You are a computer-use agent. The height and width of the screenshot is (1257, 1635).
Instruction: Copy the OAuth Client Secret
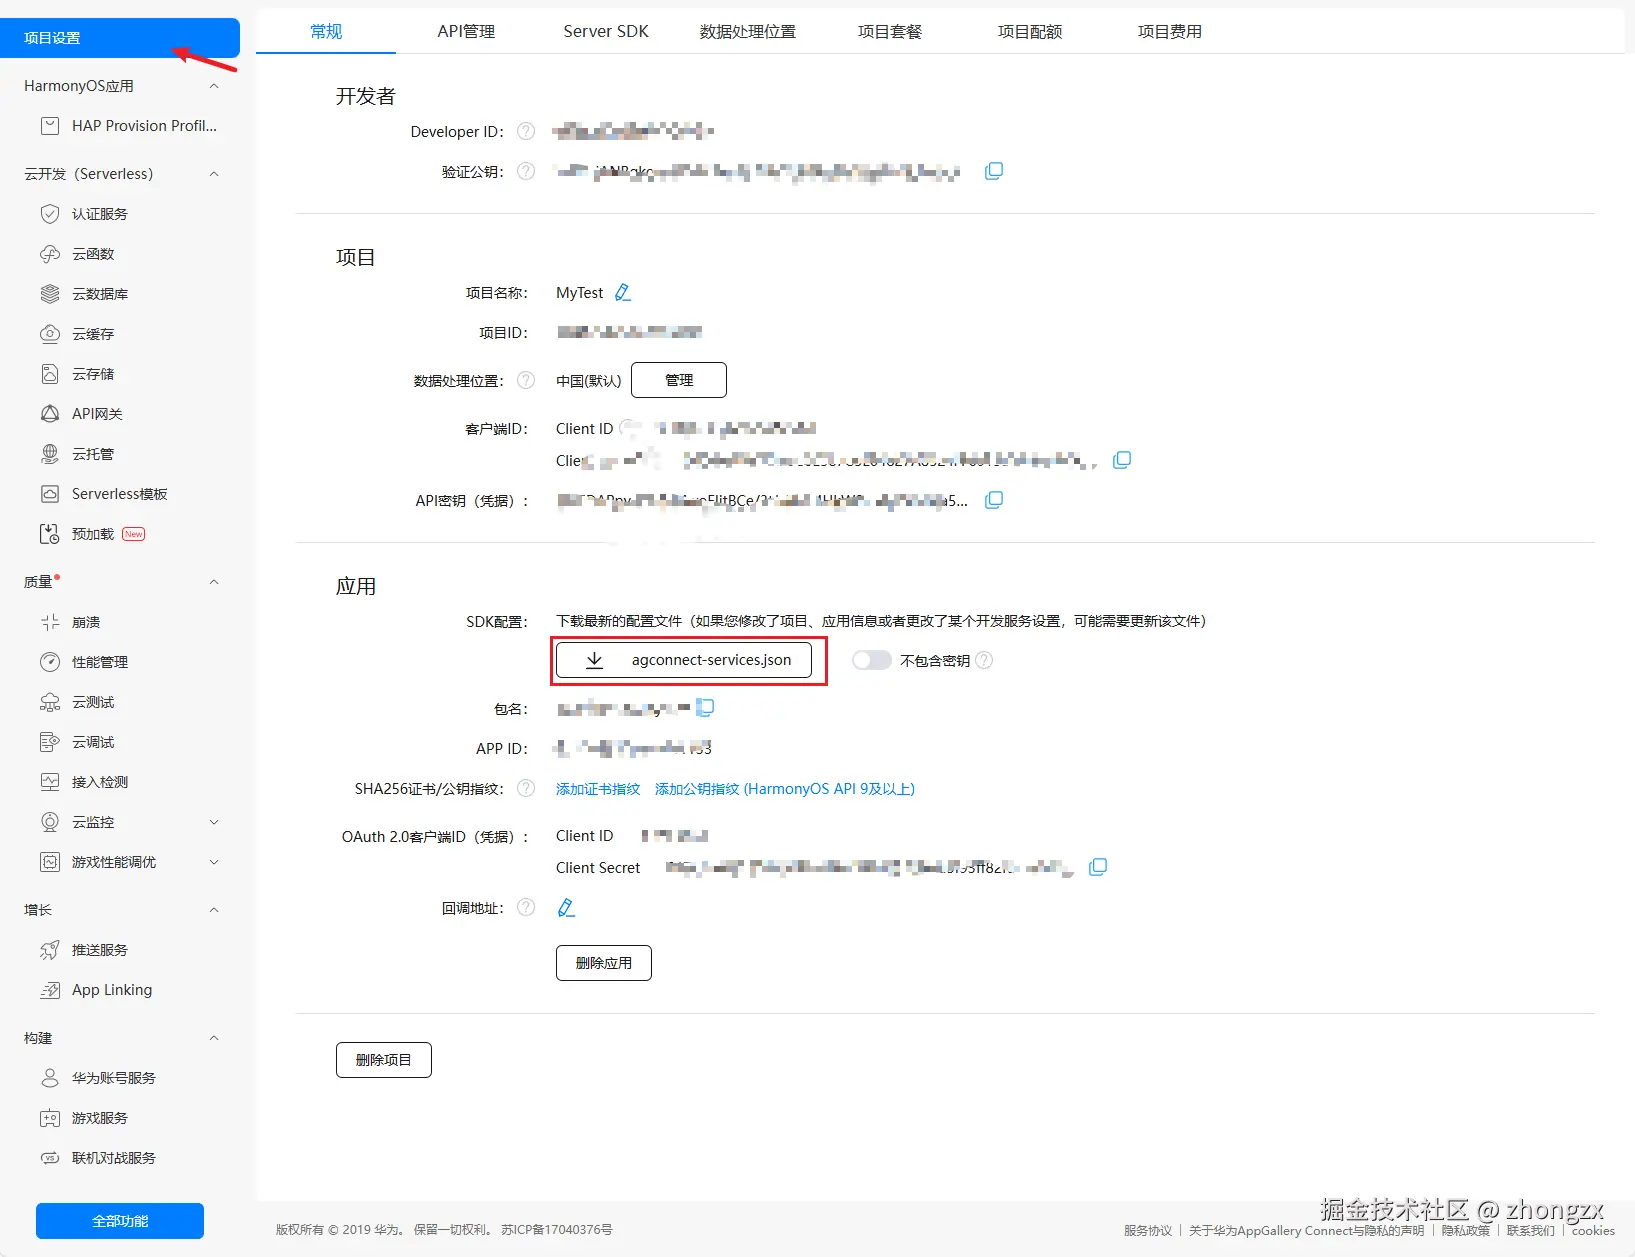1098,867
